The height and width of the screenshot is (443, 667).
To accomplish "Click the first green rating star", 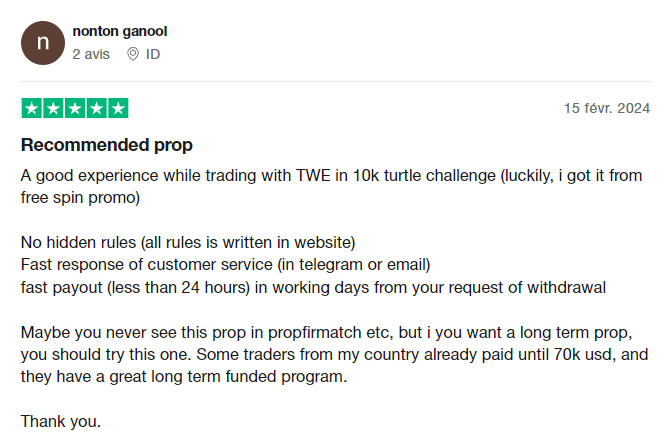I will click(x=31, y=108).
